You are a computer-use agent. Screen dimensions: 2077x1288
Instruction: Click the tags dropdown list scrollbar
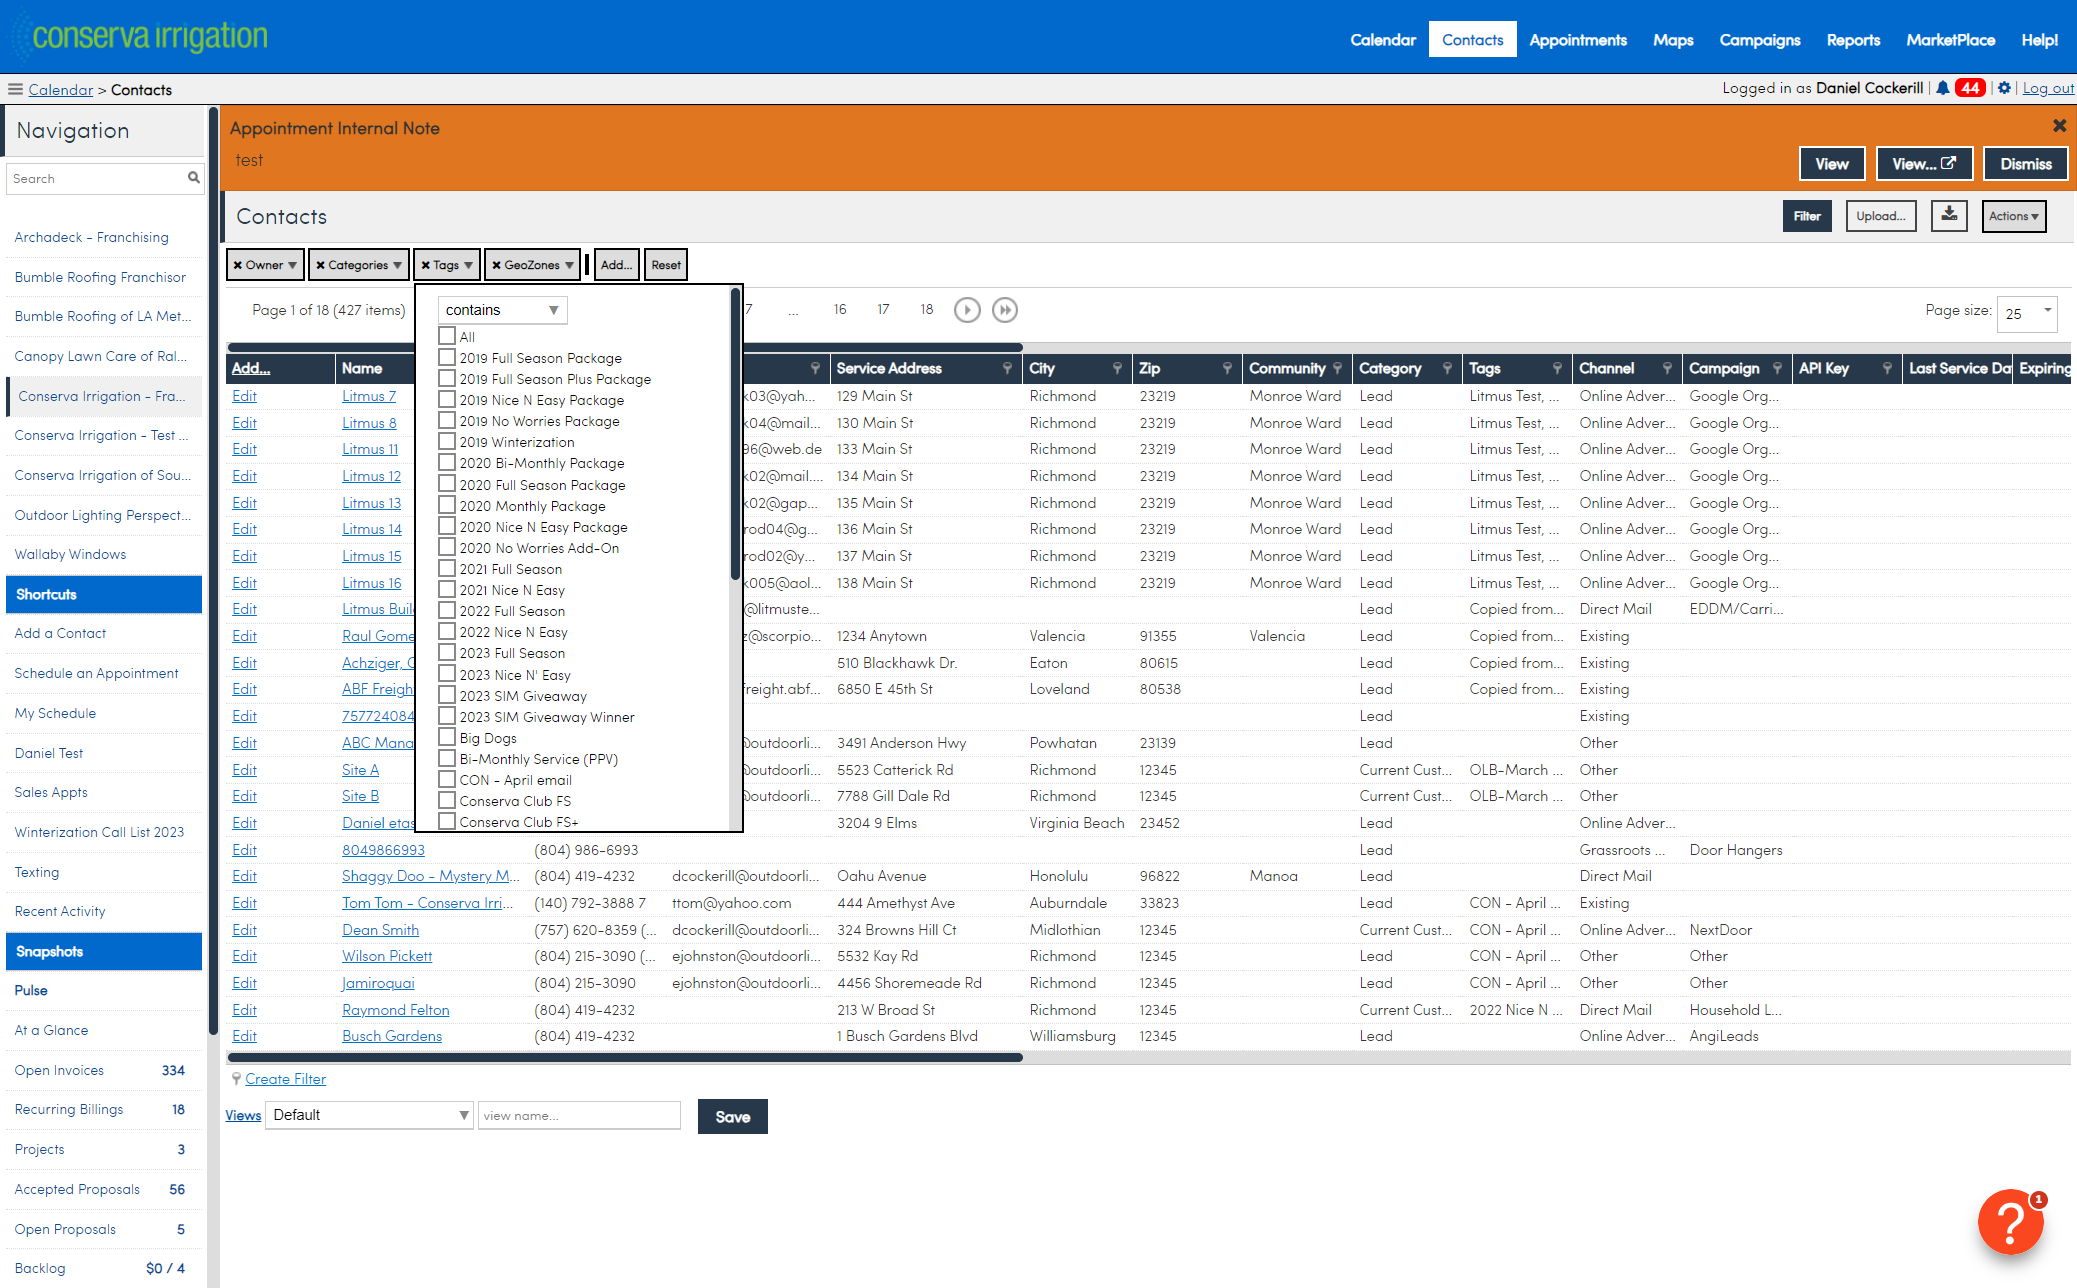coord(735,435)
